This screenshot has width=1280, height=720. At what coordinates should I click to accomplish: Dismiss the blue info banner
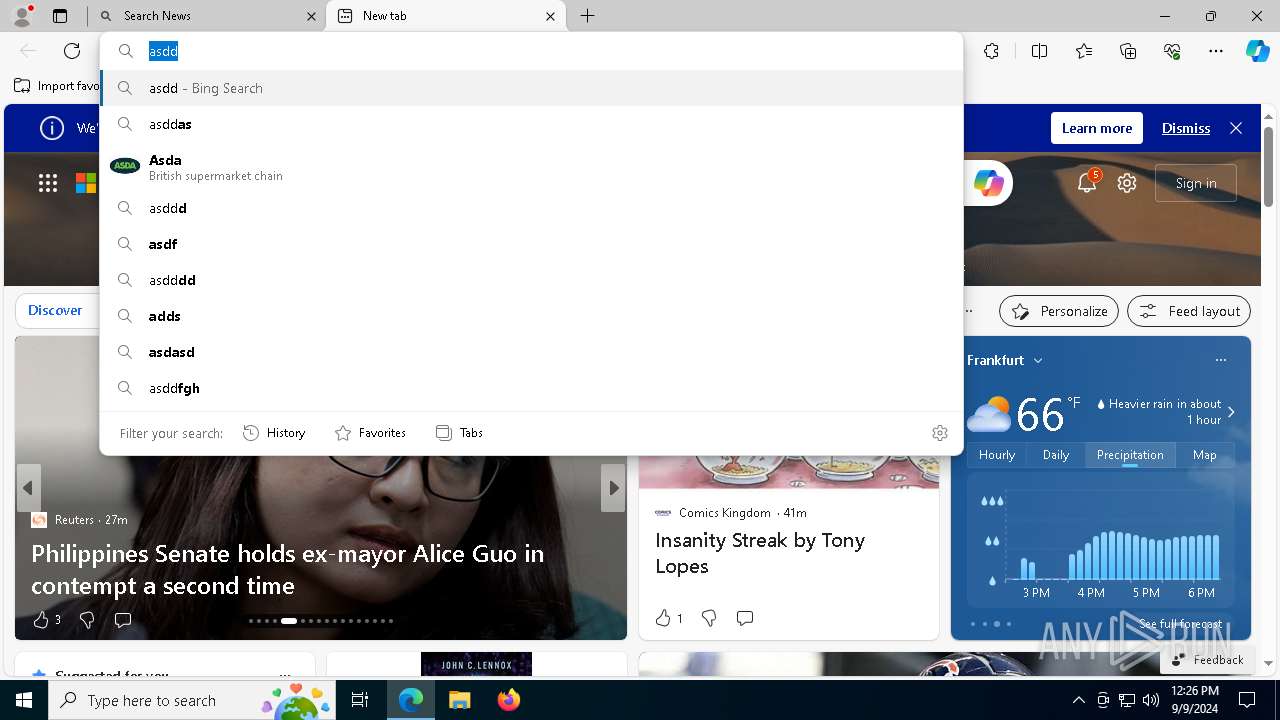point(1186,128)
